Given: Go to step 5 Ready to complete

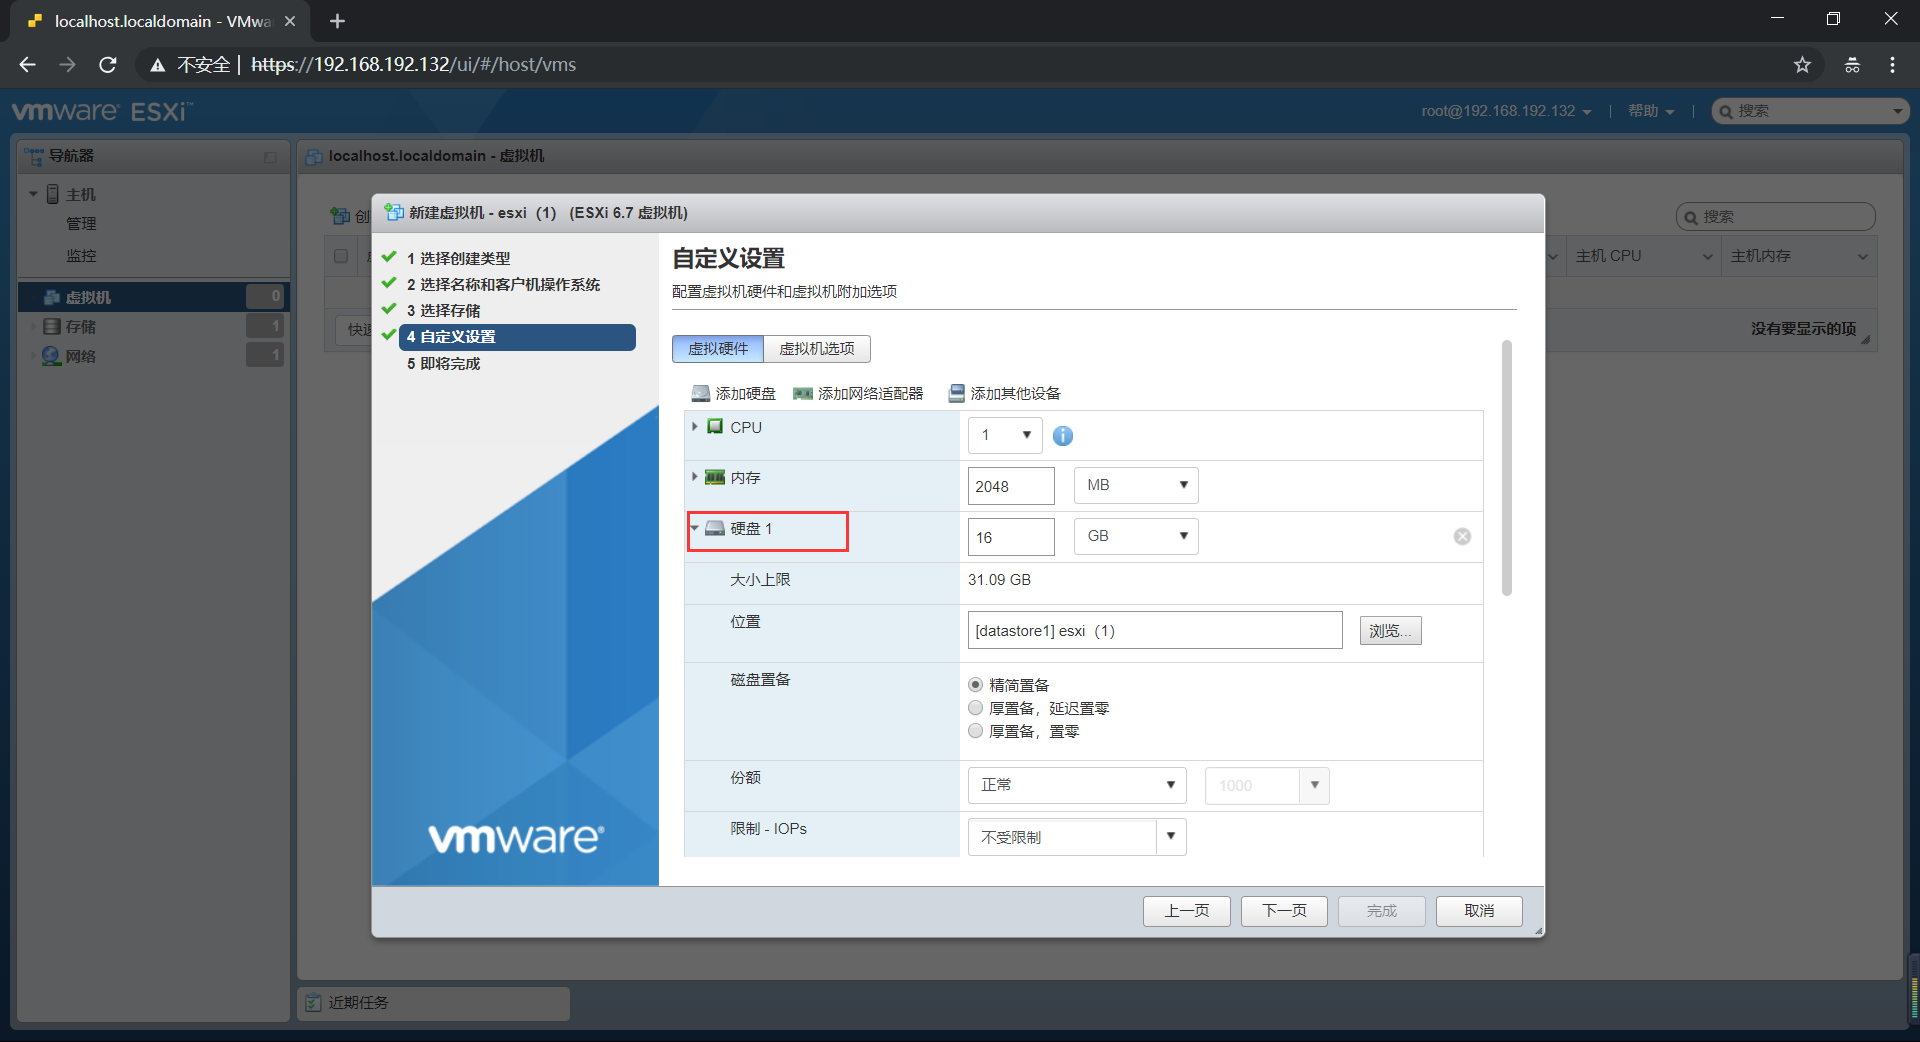Looking at the screenshot, I should click(x=443, y=364).
